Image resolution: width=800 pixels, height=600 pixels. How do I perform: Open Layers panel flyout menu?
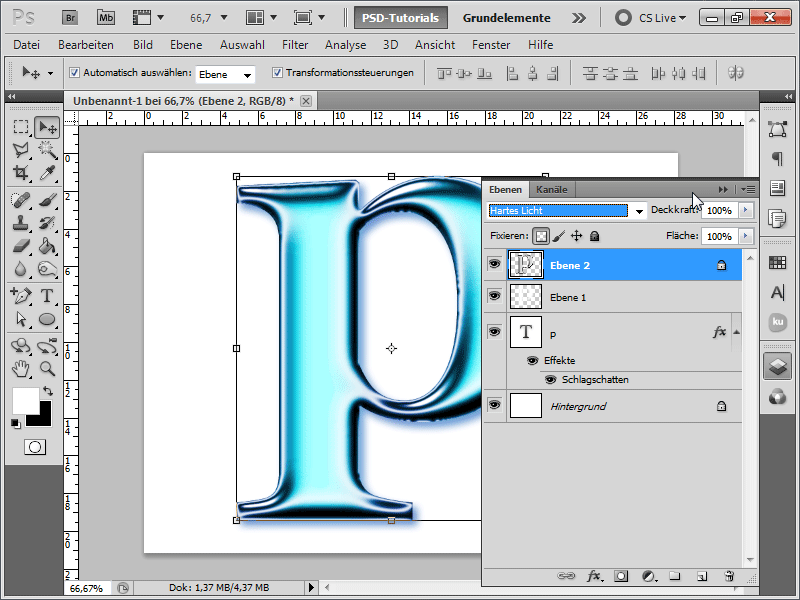pos(748,189)
